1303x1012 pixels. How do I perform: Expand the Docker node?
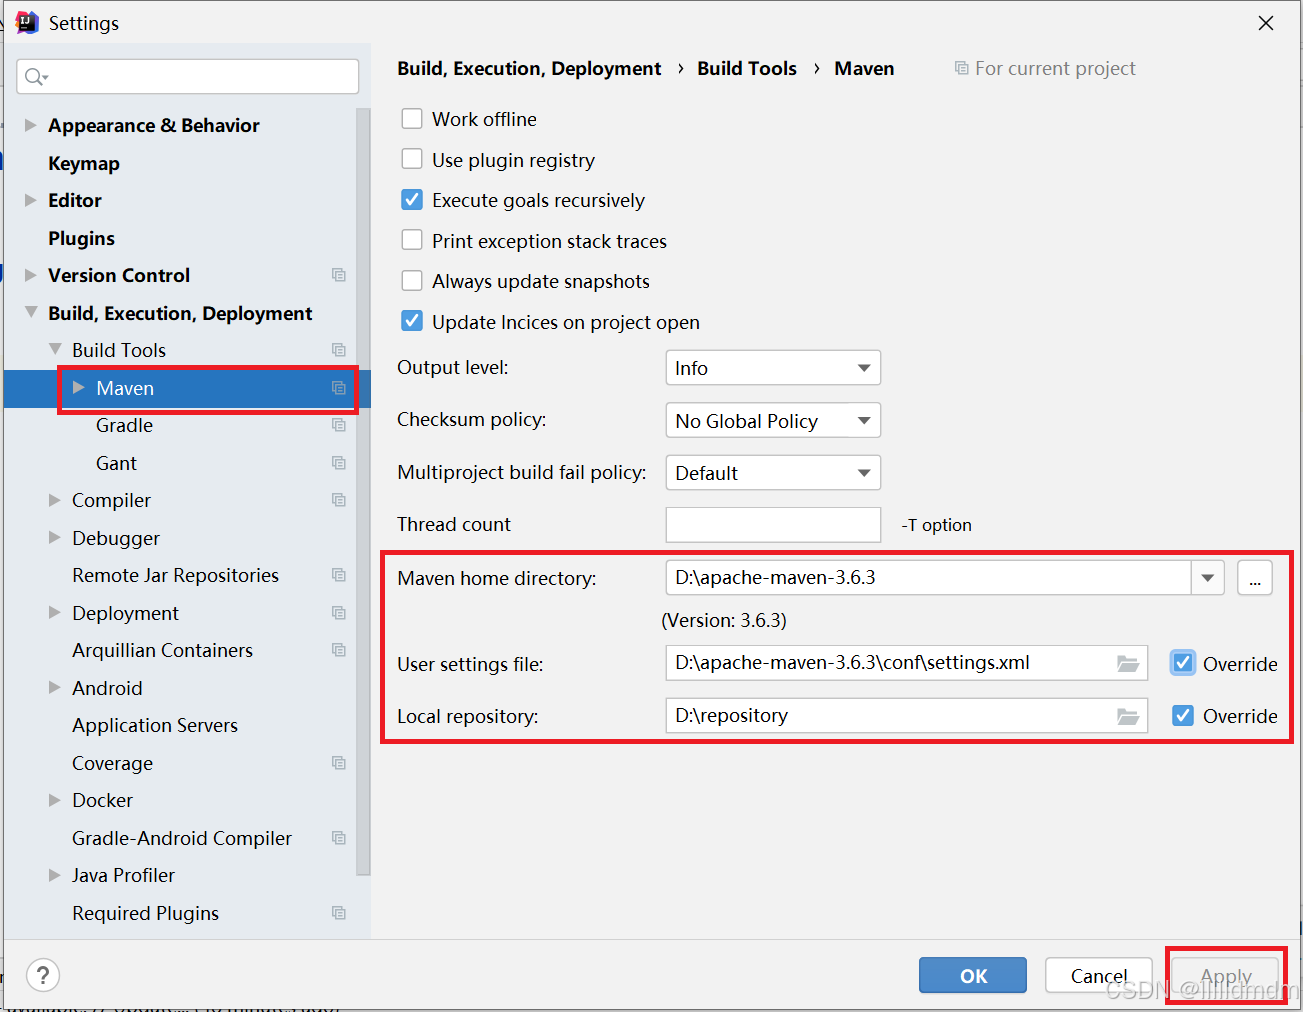[x=55, y=800]
